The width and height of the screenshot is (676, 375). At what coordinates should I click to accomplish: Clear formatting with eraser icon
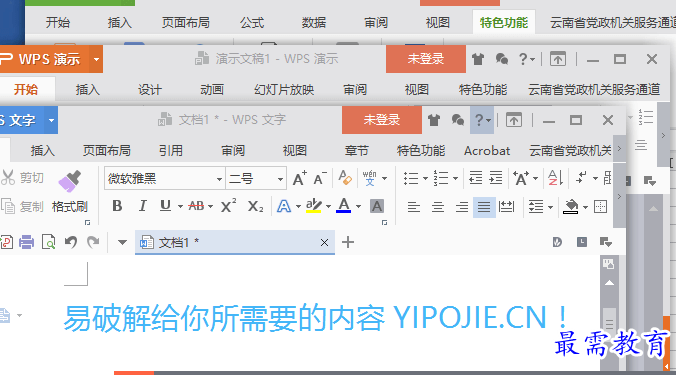point(345,178)
